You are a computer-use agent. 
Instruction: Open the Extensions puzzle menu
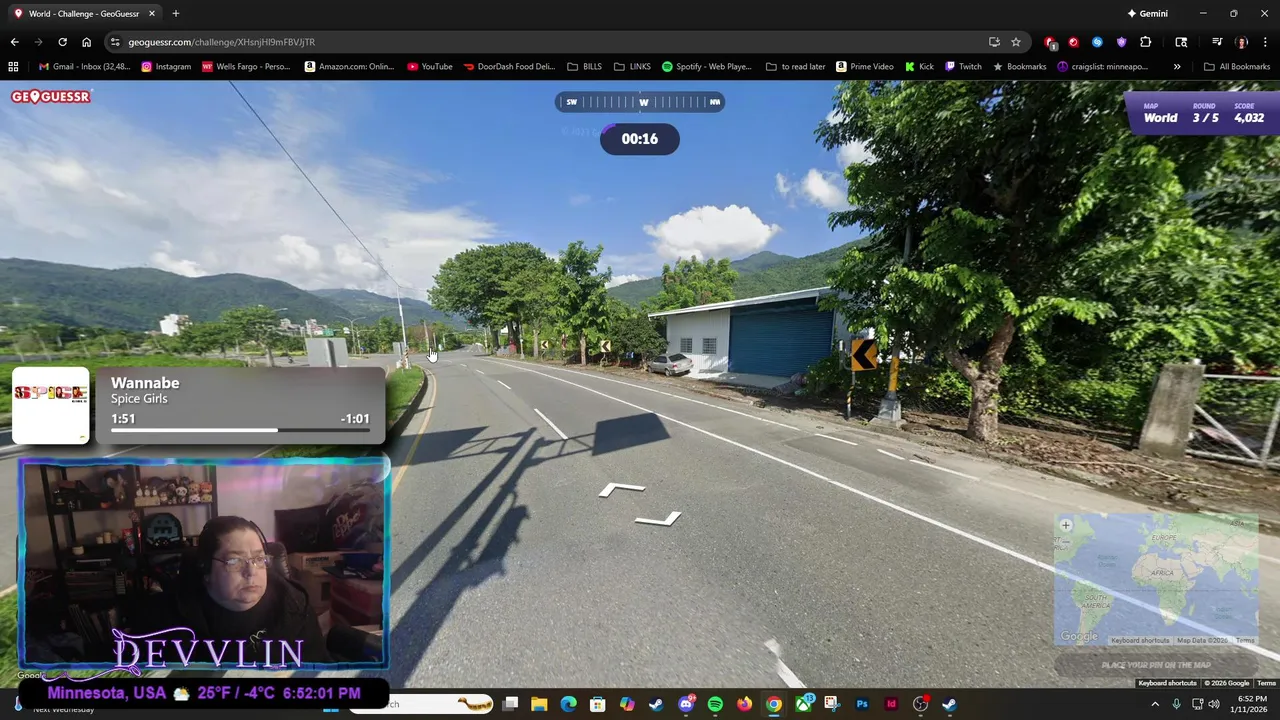pyautogui.click(x=1146, y=42)
